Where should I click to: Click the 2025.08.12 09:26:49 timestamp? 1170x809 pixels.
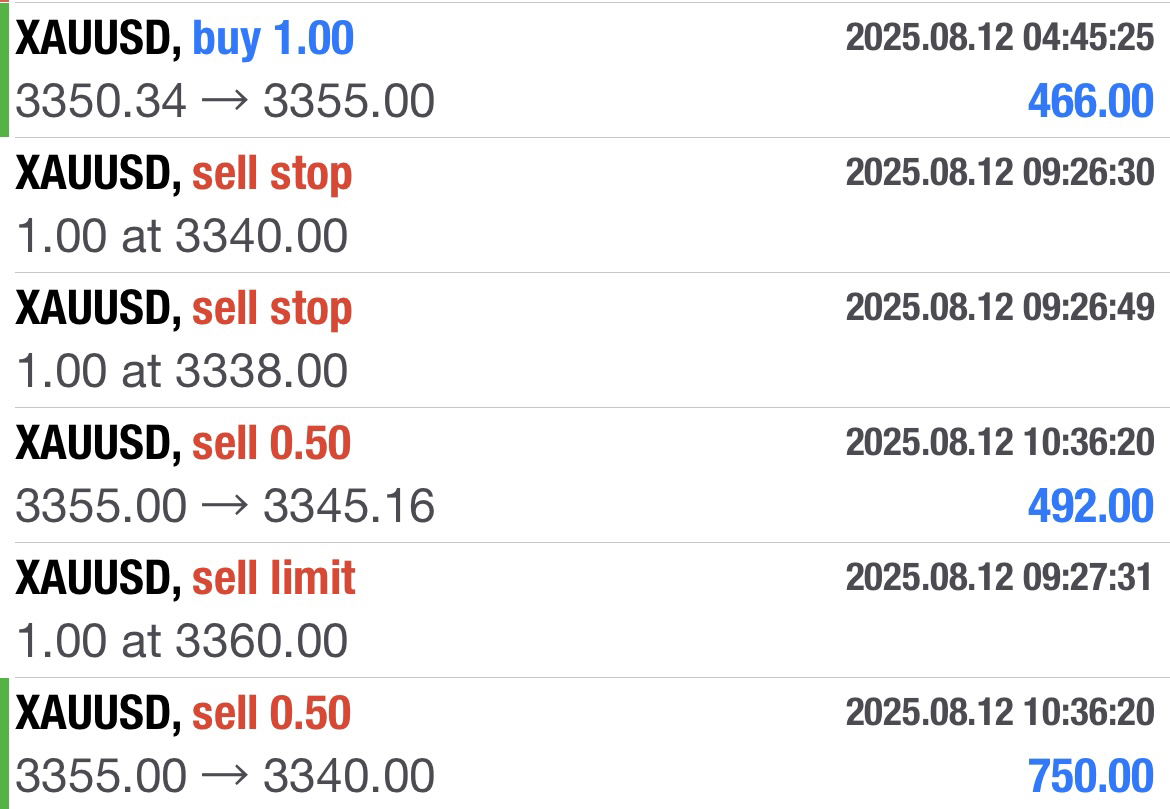[1000, 307]
